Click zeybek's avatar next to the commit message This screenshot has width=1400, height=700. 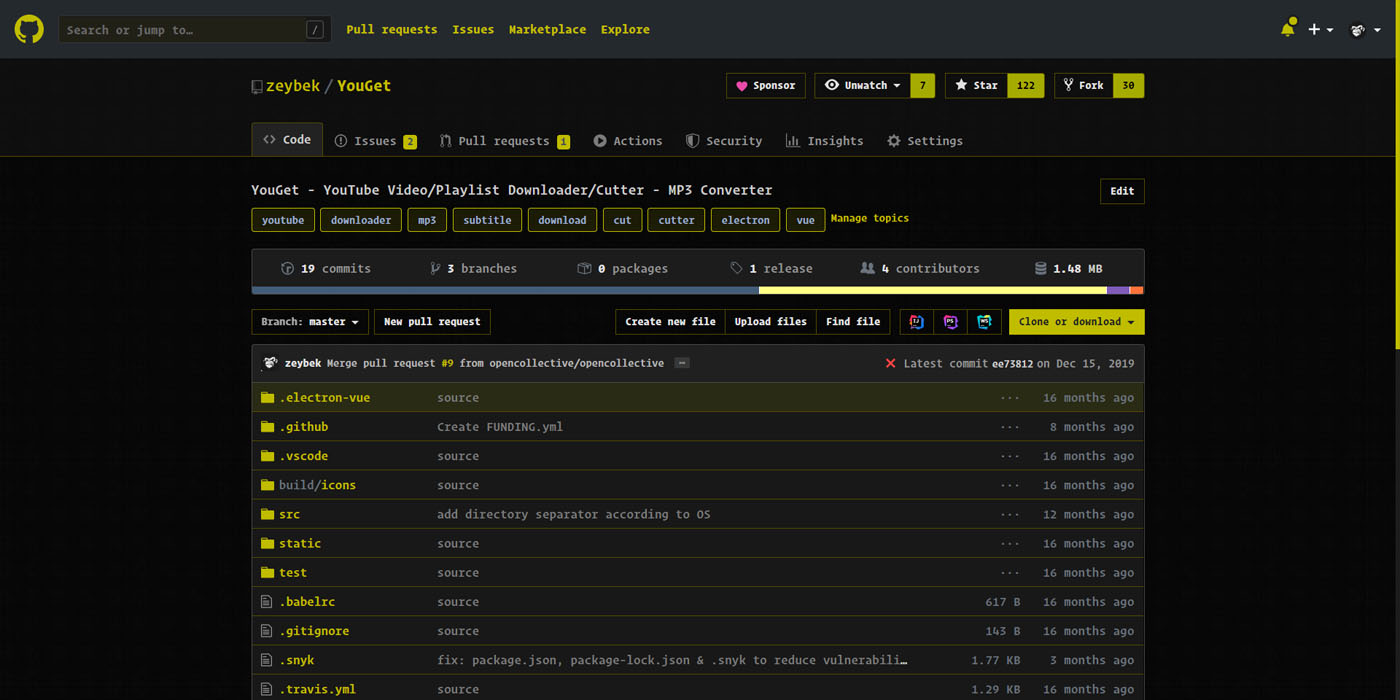point(270,362)
